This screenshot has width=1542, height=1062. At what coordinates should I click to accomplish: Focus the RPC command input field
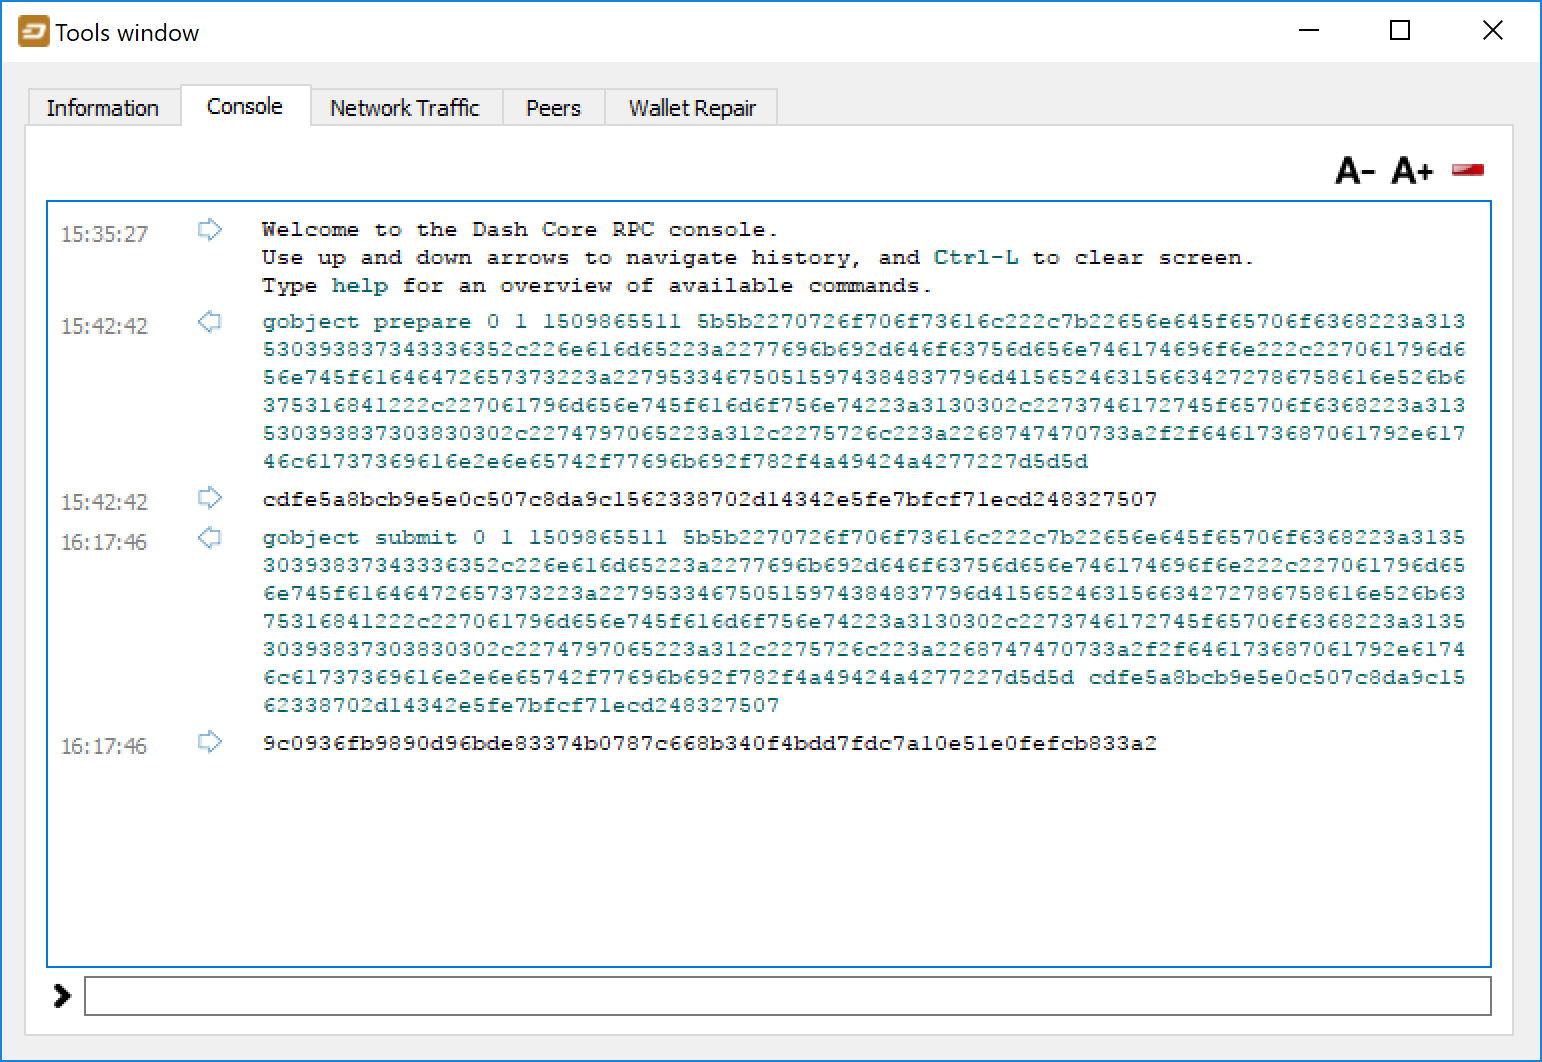[x=787, y=996]
